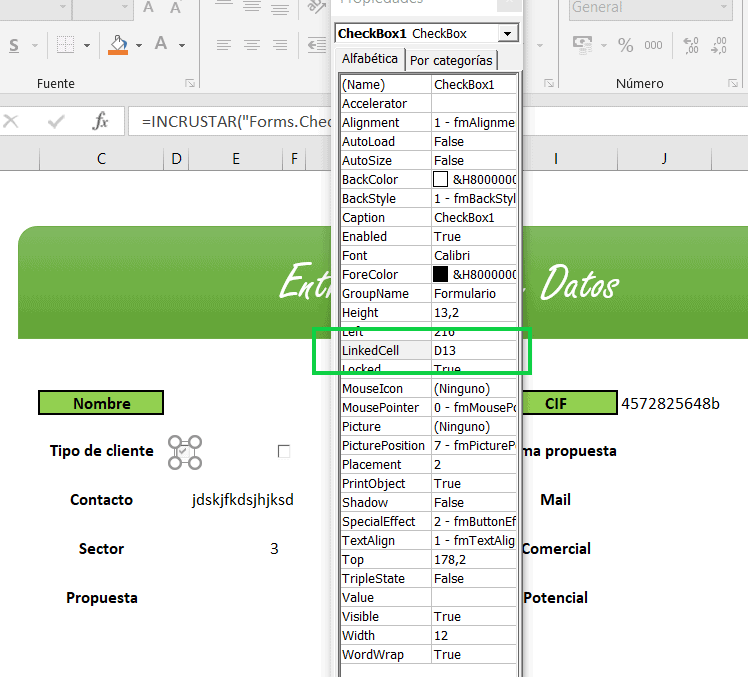Click the cell borders icon
Viewport: 748px width, 677px height.
[x=65, y=45]
